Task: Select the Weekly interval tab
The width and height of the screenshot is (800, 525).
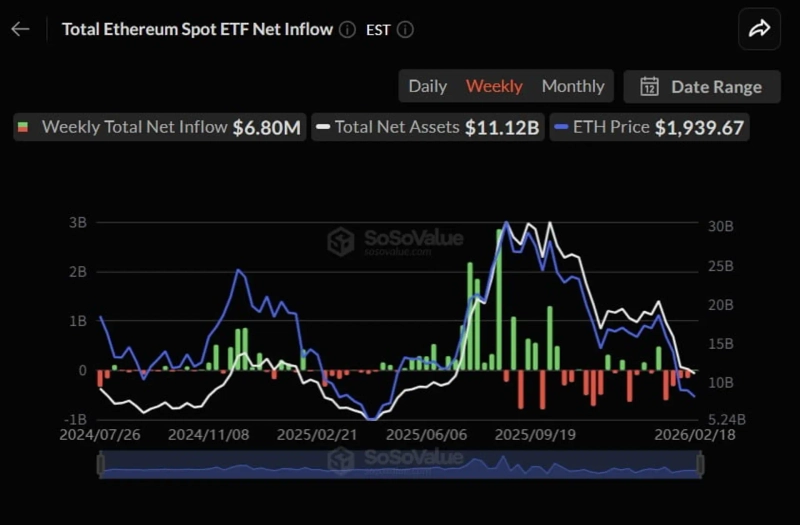Action: [x=494, y=86]
